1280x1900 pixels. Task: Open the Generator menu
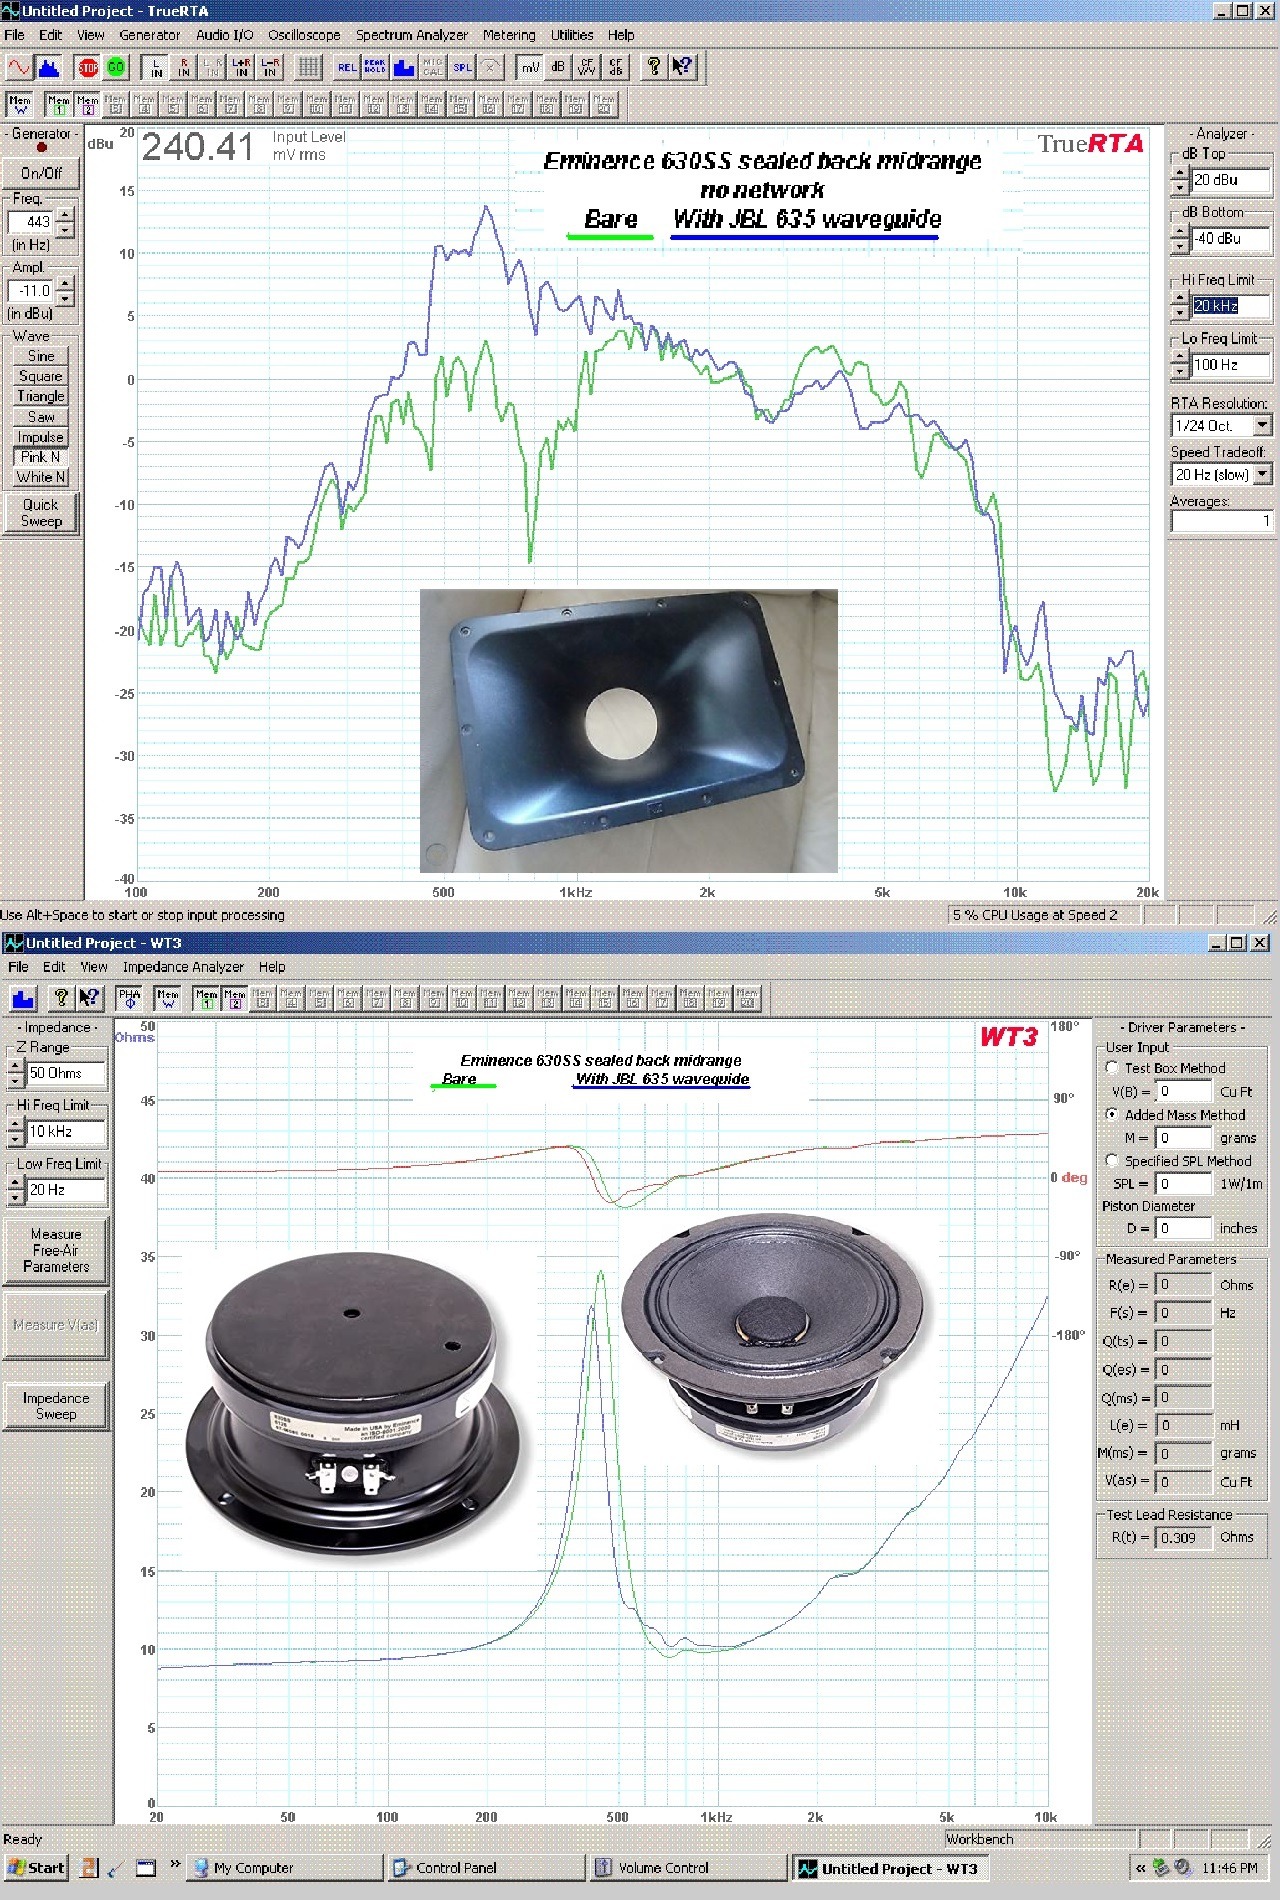[x=150, y=35]
